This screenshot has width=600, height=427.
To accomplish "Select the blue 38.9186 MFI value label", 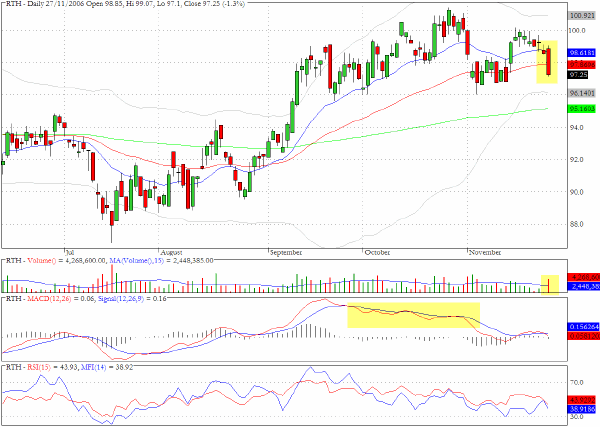I will (582, 409).
